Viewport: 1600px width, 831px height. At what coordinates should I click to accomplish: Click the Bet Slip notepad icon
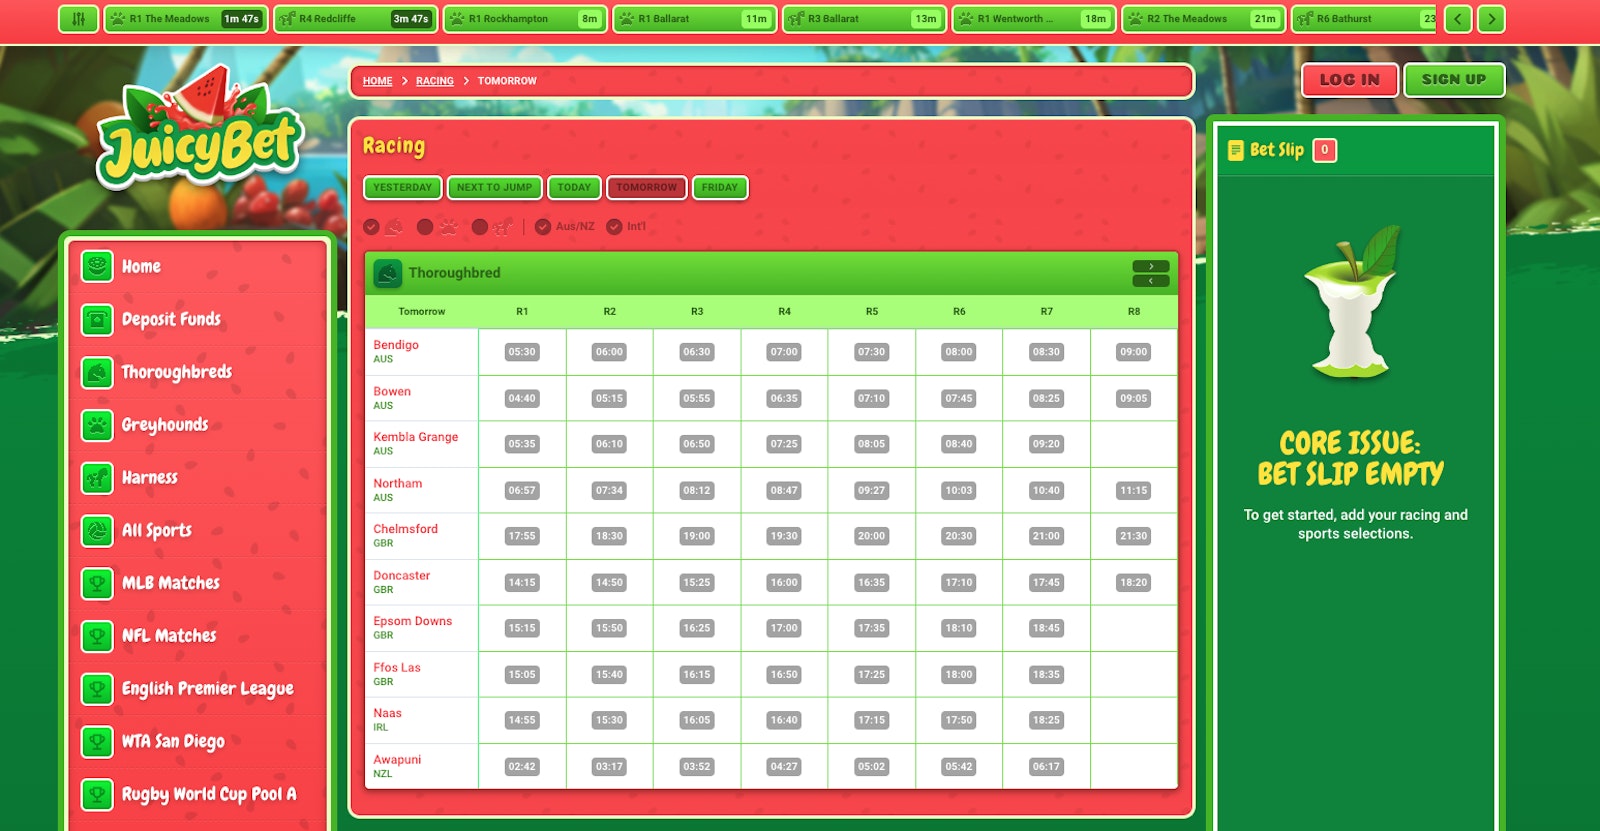pos(1236,150)
